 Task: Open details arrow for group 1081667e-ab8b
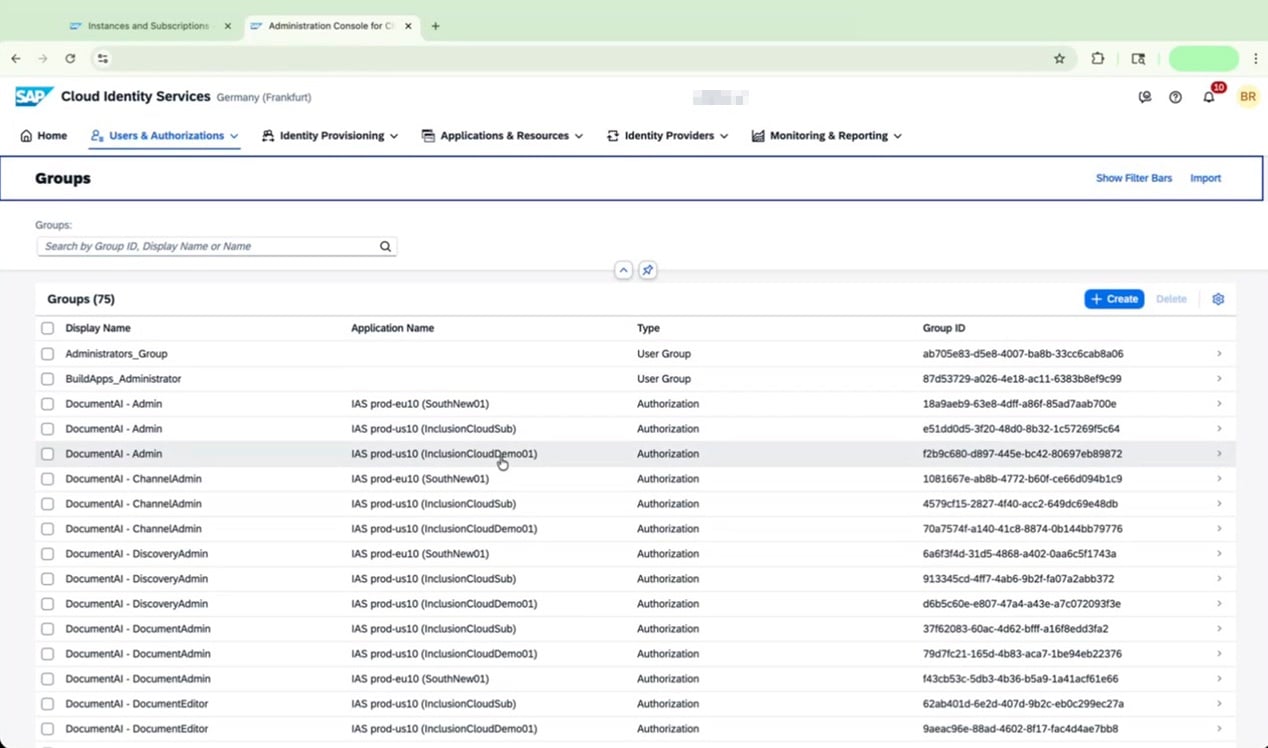pos(1219,479)
